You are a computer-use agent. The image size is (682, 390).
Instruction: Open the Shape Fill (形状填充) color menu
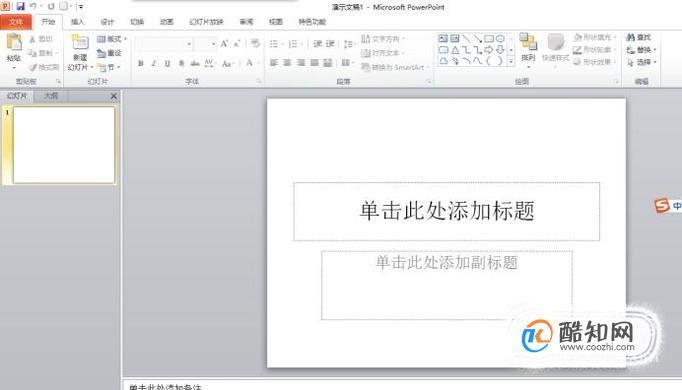(x=595, y=37)
